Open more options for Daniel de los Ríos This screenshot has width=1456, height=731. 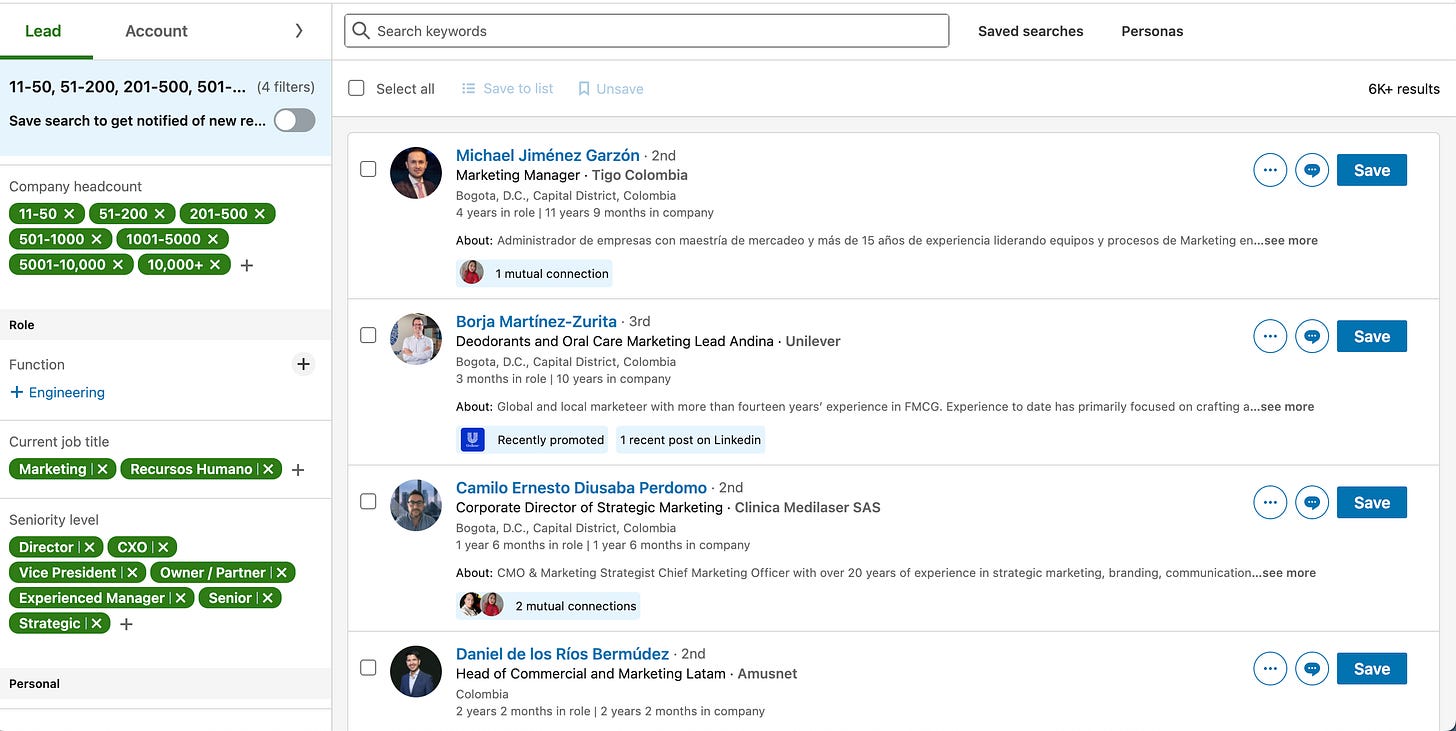click(x=1270, y=668)
